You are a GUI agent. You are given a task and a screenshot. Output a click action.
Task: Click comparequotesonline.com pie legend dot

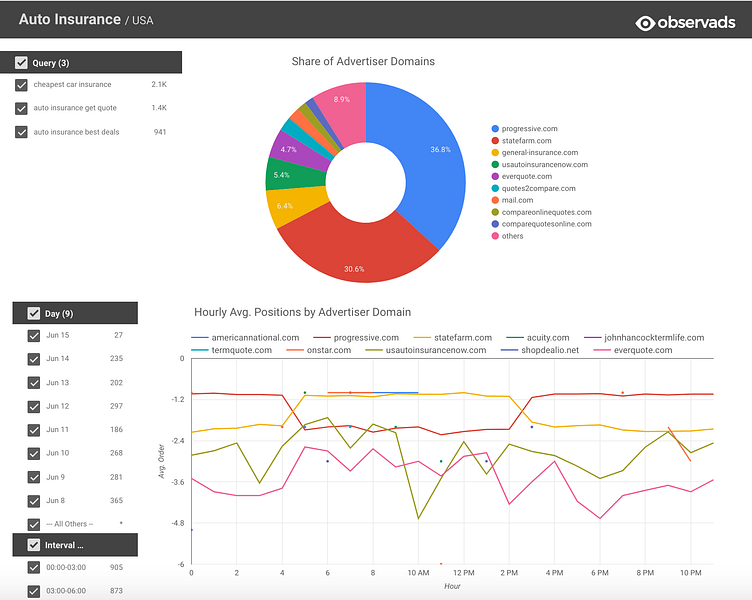point(495,224)
